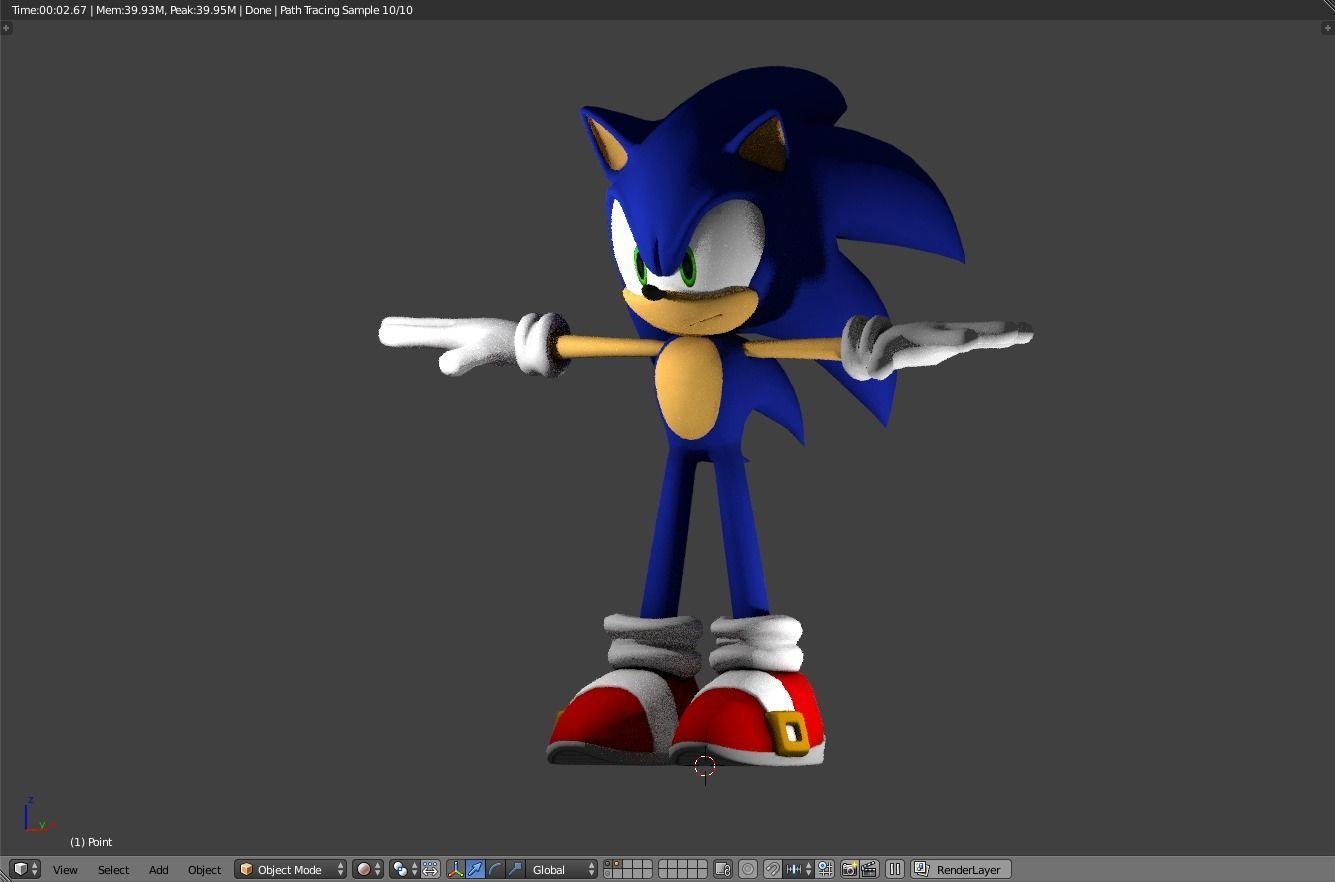
Task: Click the 'Mem:39.93M, Peak:39.95M' memory status
Action: point(166,10)
